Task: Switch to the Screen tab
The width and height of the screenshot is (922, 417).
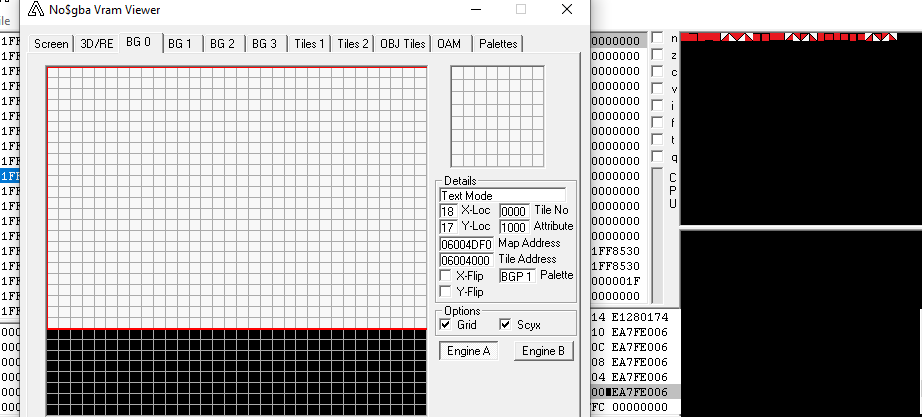Action: (x=51, y=44)
